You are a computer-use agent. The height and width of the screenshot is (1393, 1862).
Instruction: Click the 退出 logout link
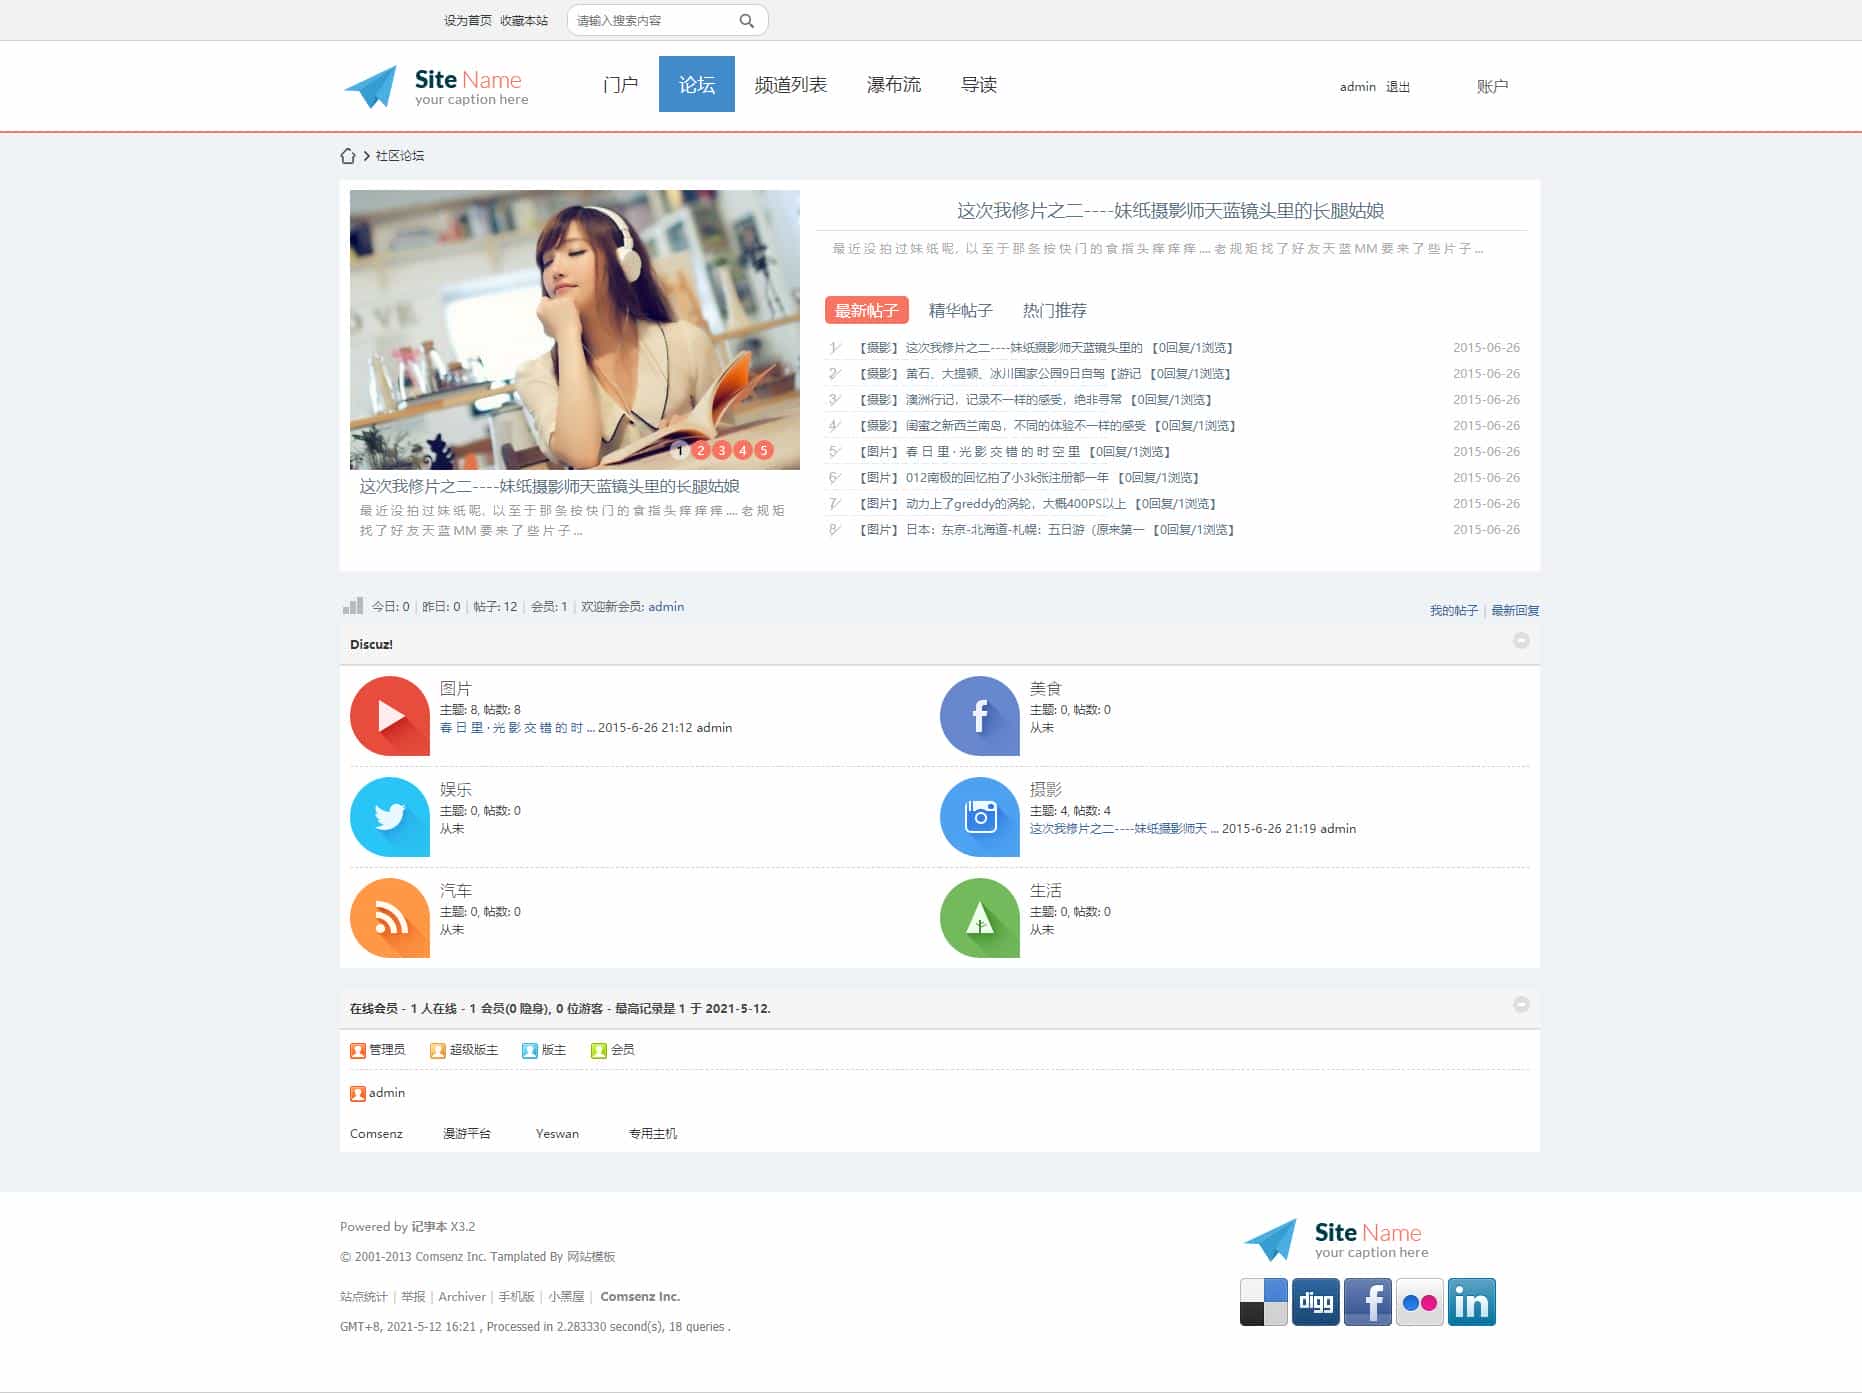1398,87
